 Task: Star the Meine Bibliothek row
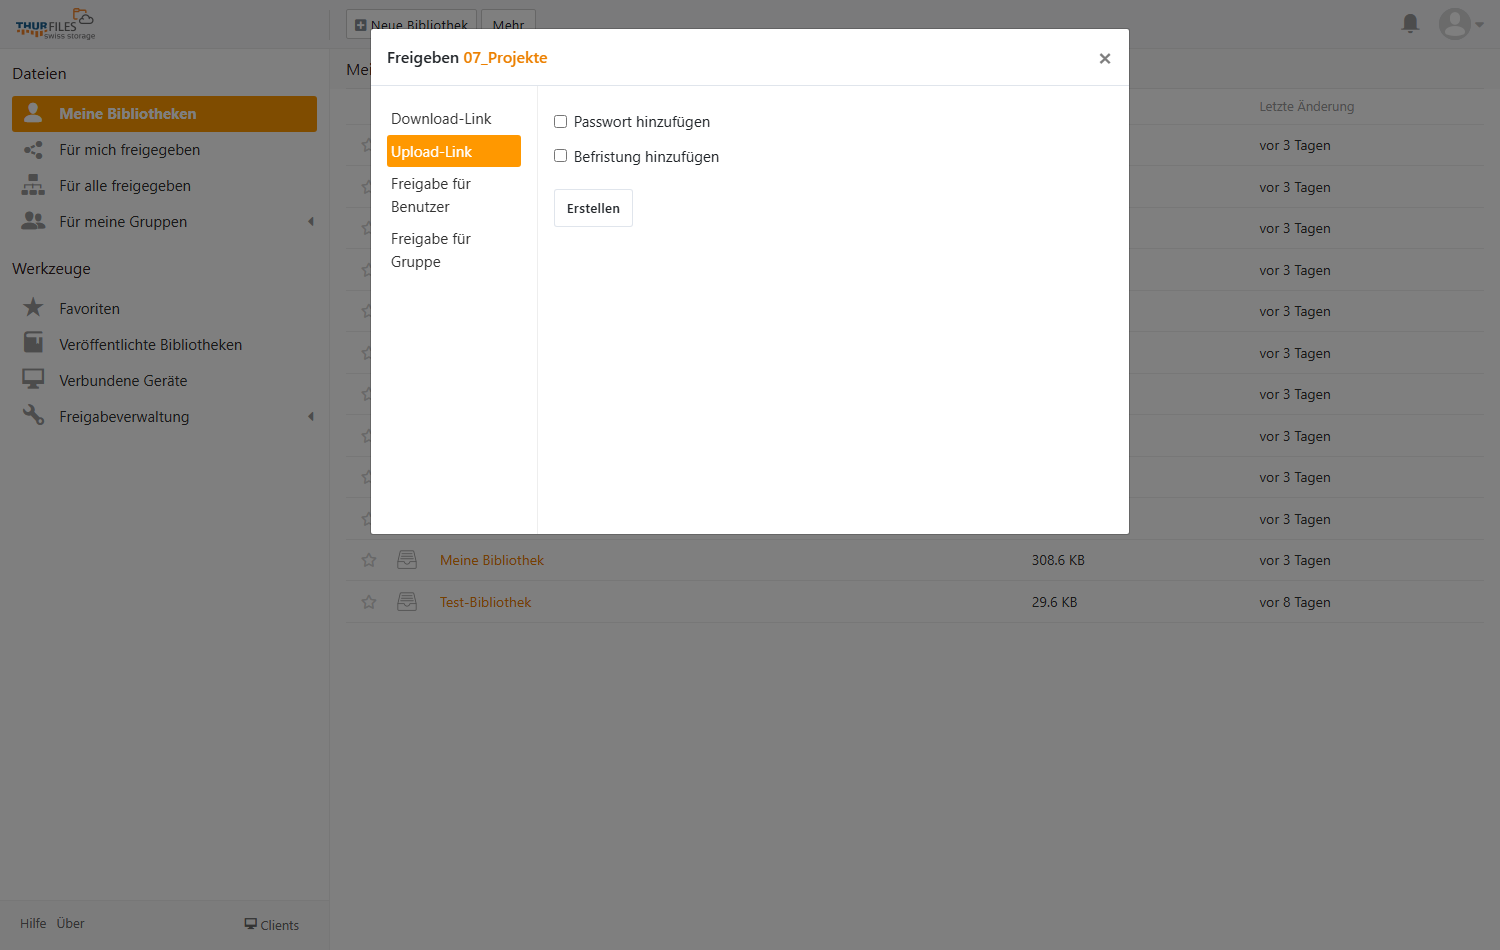pyautogui.click(x=369, y=560)
